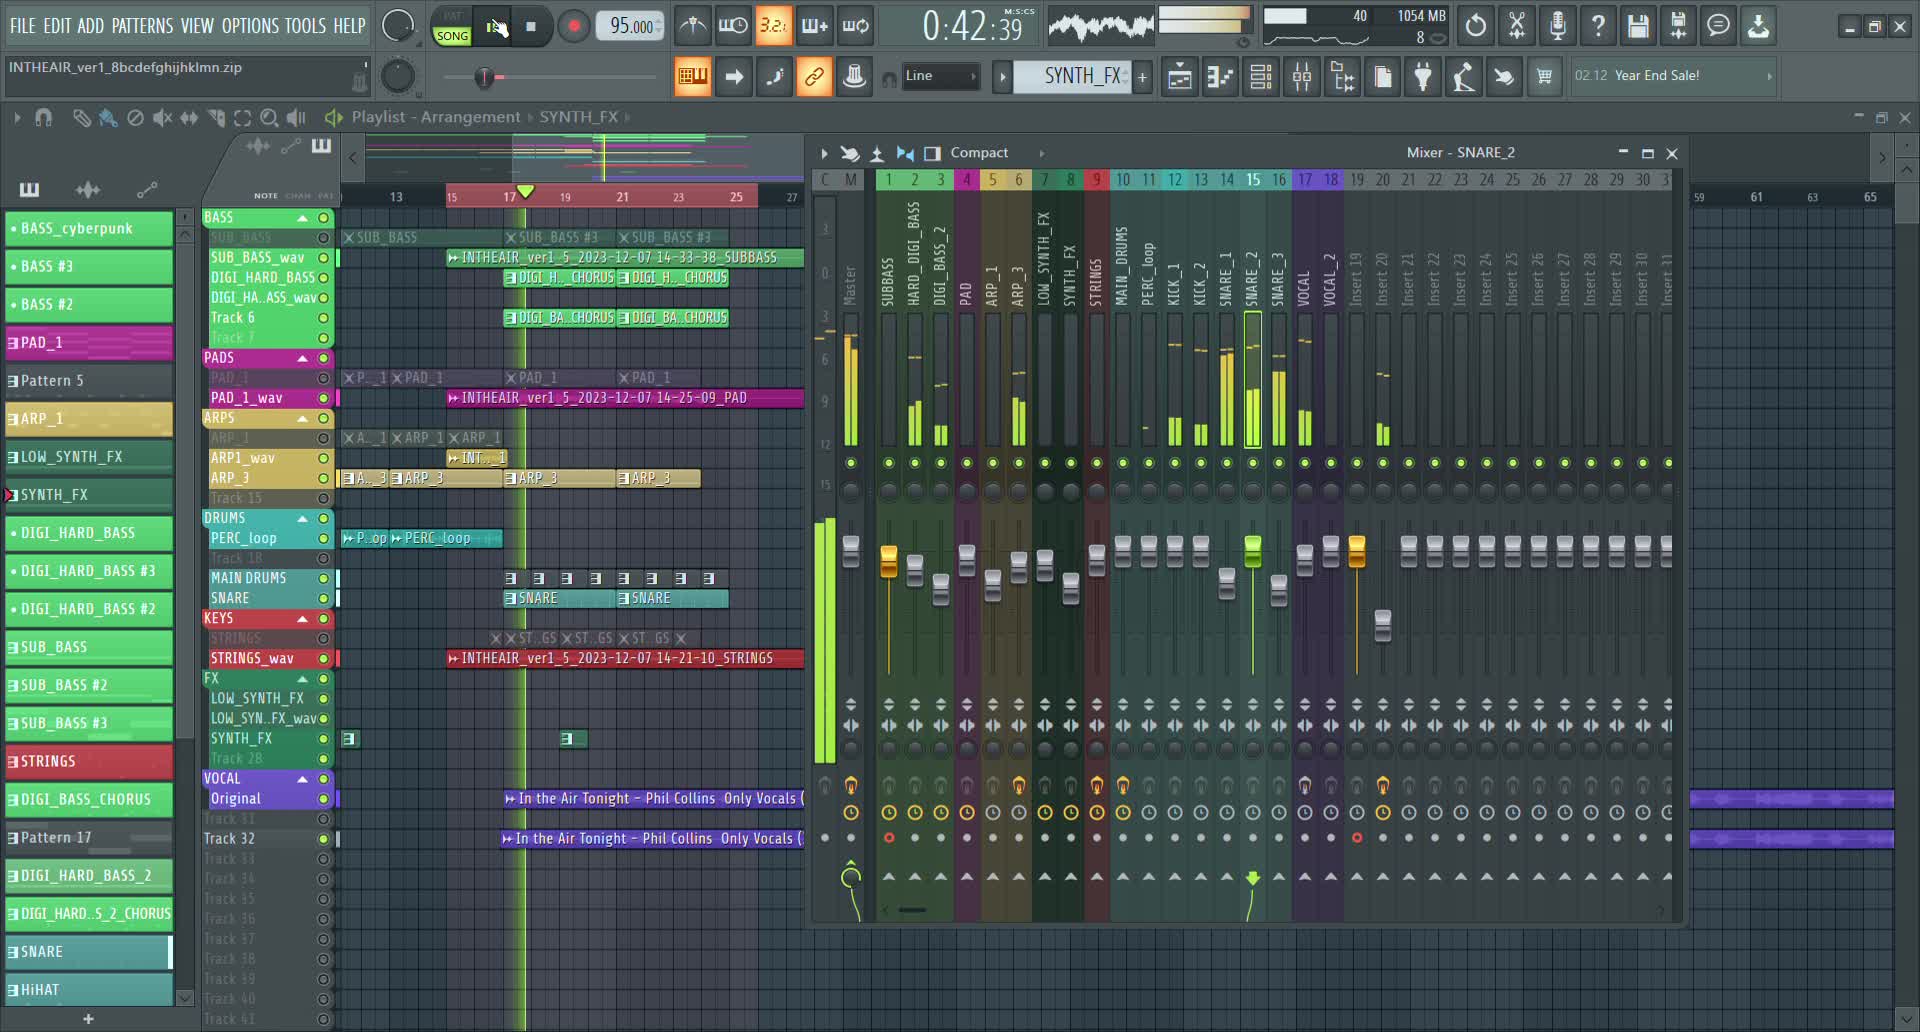Select the magnifier zoom tool above the playlist
Image resolution: width=1920 pixels, height=1032 pixels.
269,117
